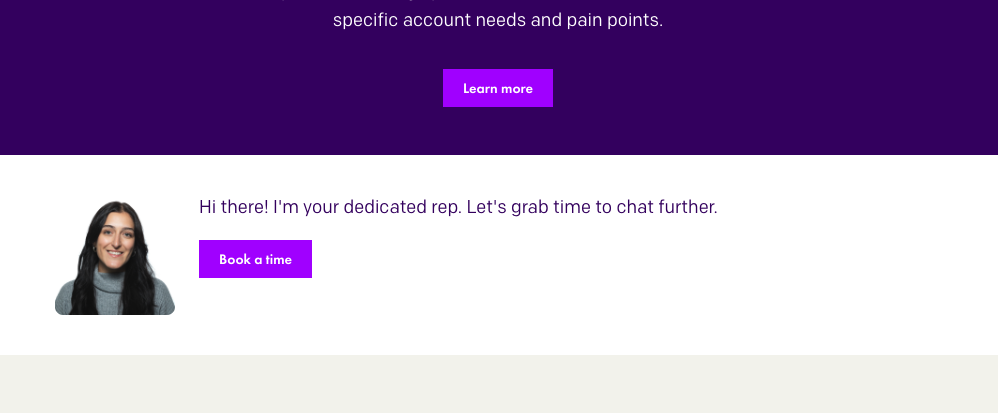
Task: Click the Book a time button
Action: [x=255, y=259]
